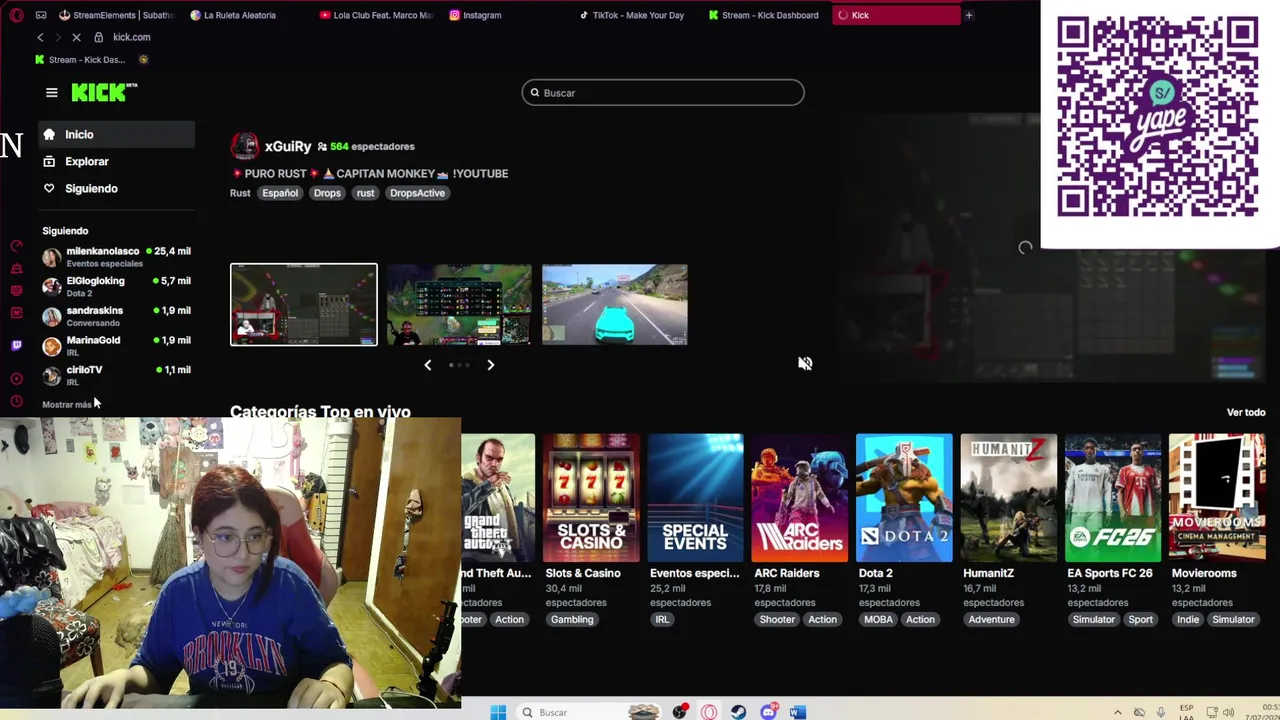Open sandraskins channel in following list
This screenshot has height=720, width=1280.
tap(117, 316)
